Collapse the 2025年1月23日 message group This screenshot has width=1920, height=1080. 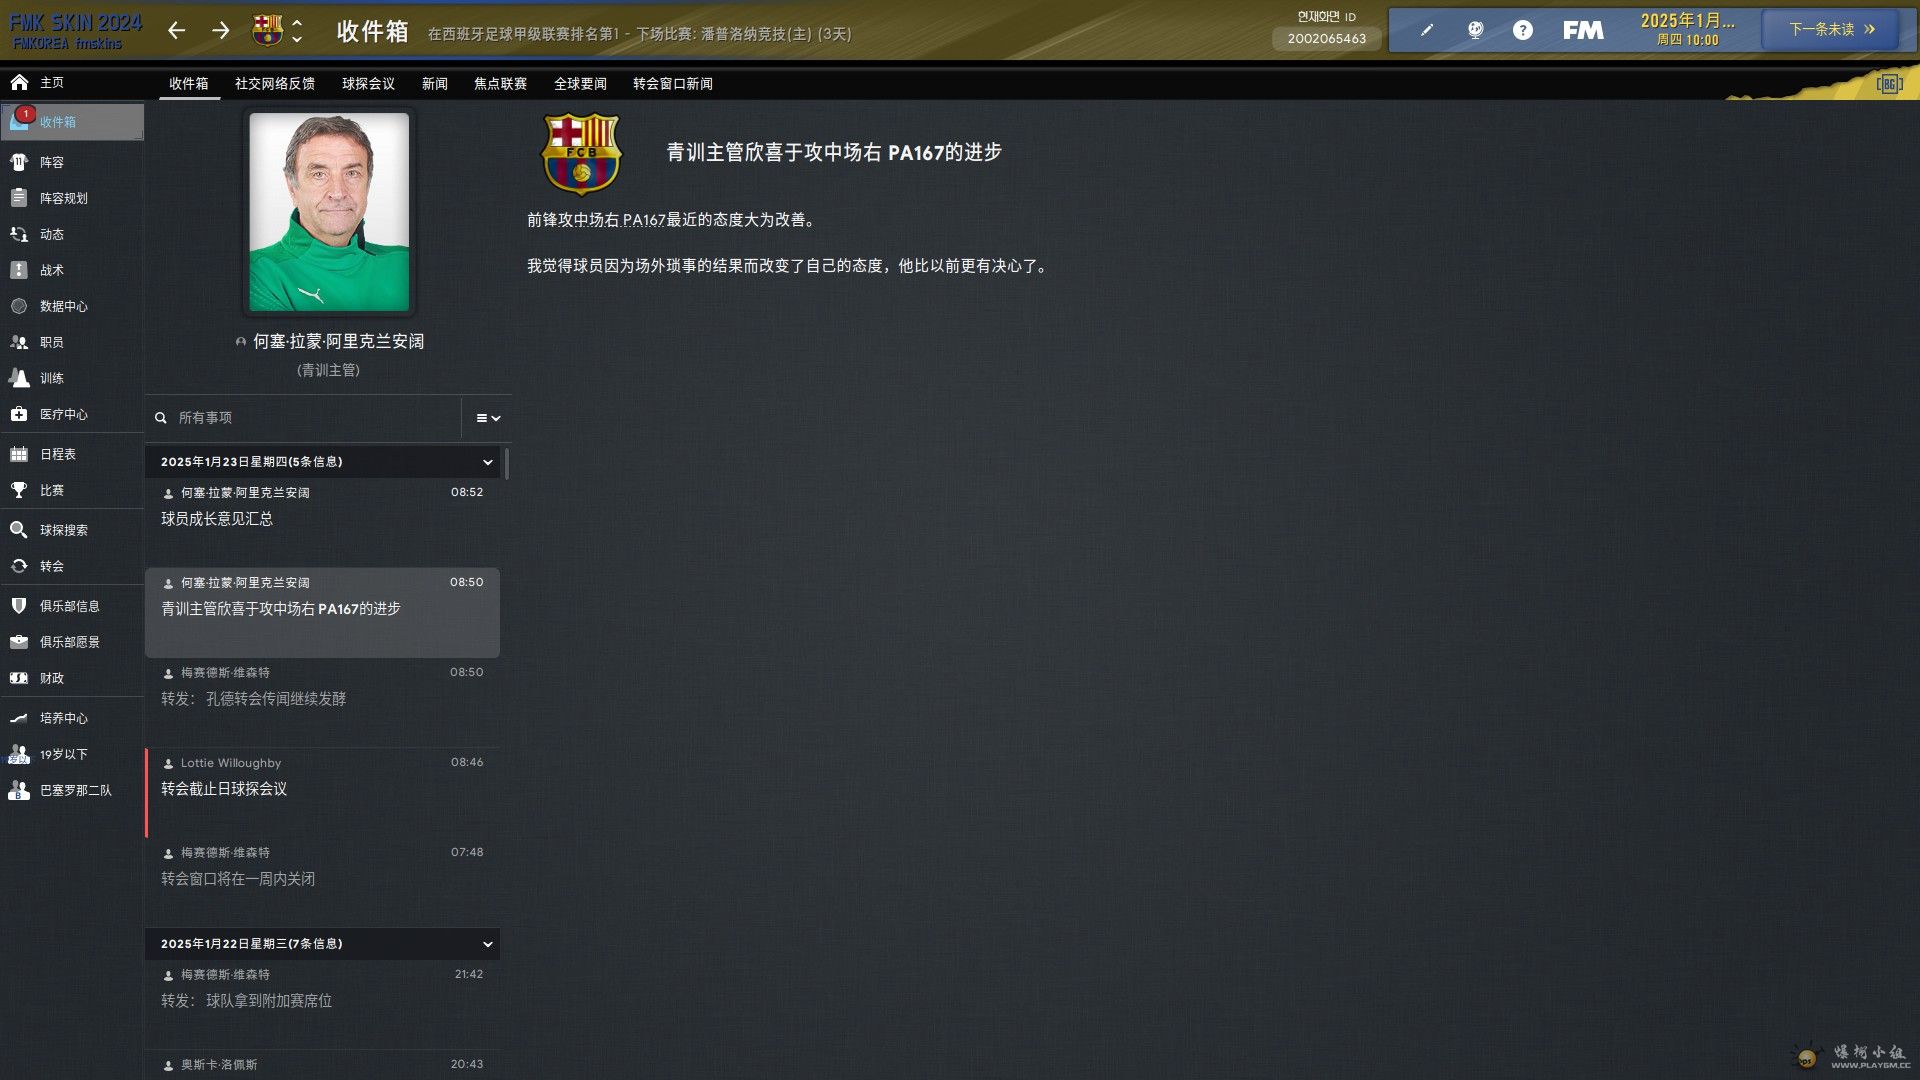[x=487, y=462]
